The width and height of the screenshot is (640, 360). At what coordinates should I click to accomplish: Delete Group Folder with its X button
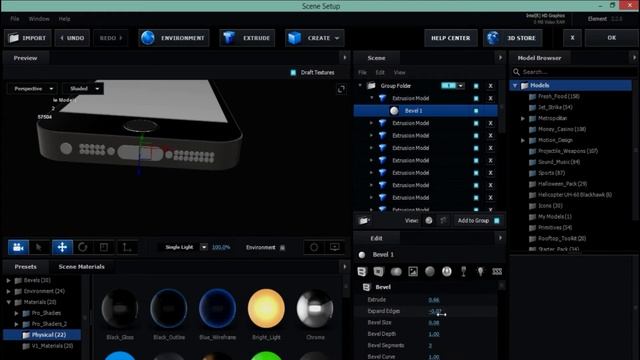(x=491, y=86)
